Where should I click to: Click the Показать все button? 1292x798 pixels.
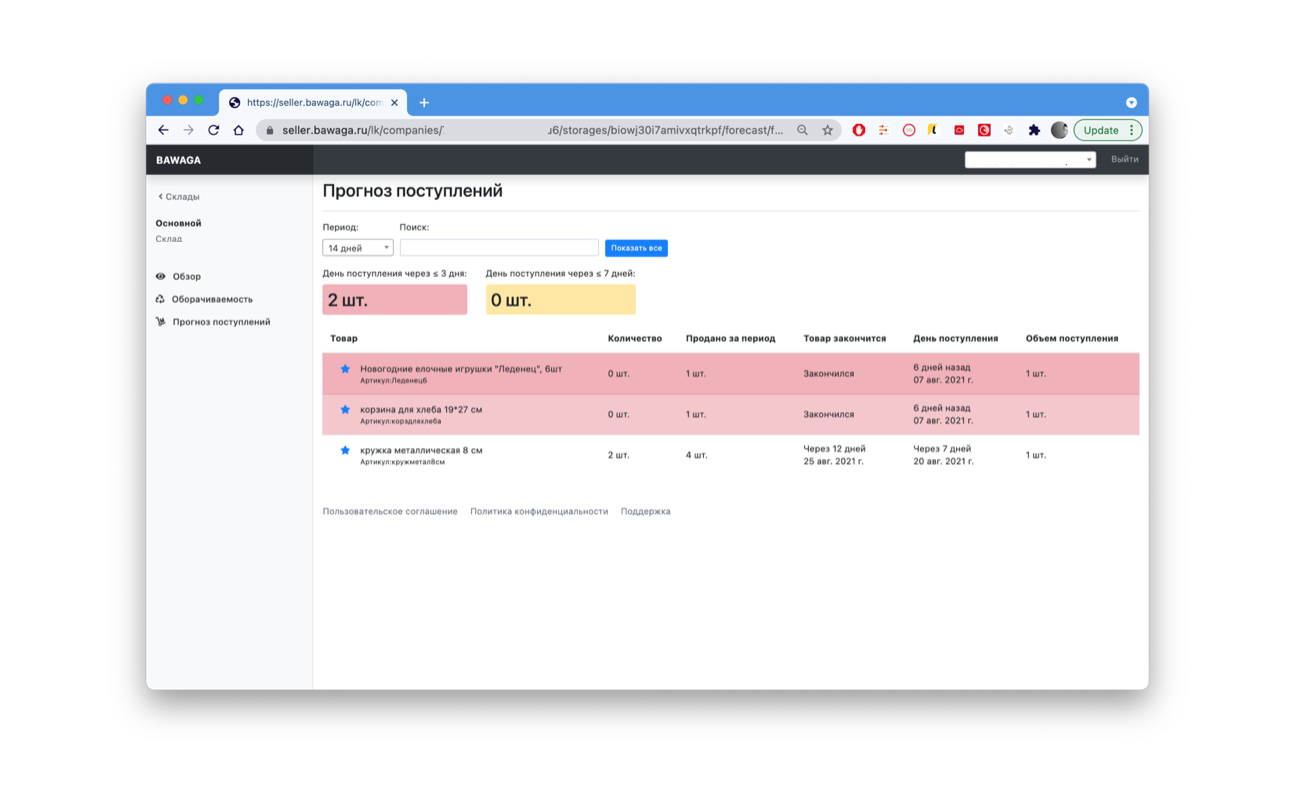pos(636,248)
